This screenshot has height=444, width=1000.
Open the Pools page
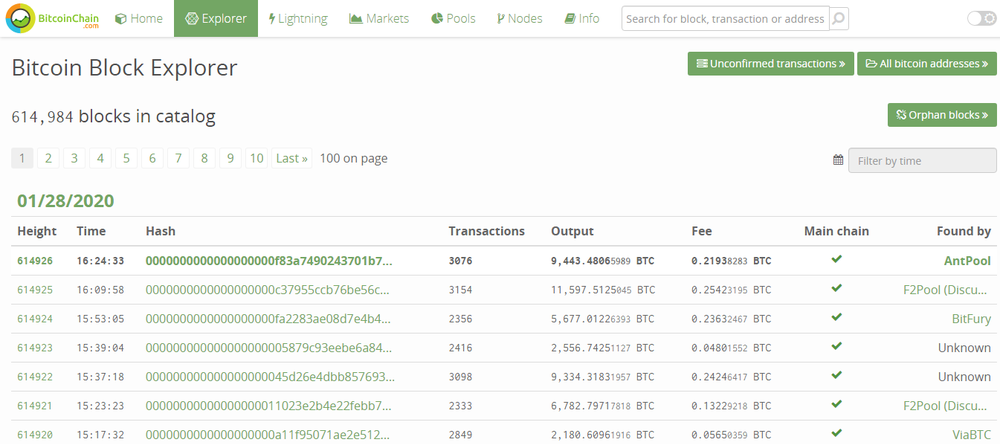453,18
